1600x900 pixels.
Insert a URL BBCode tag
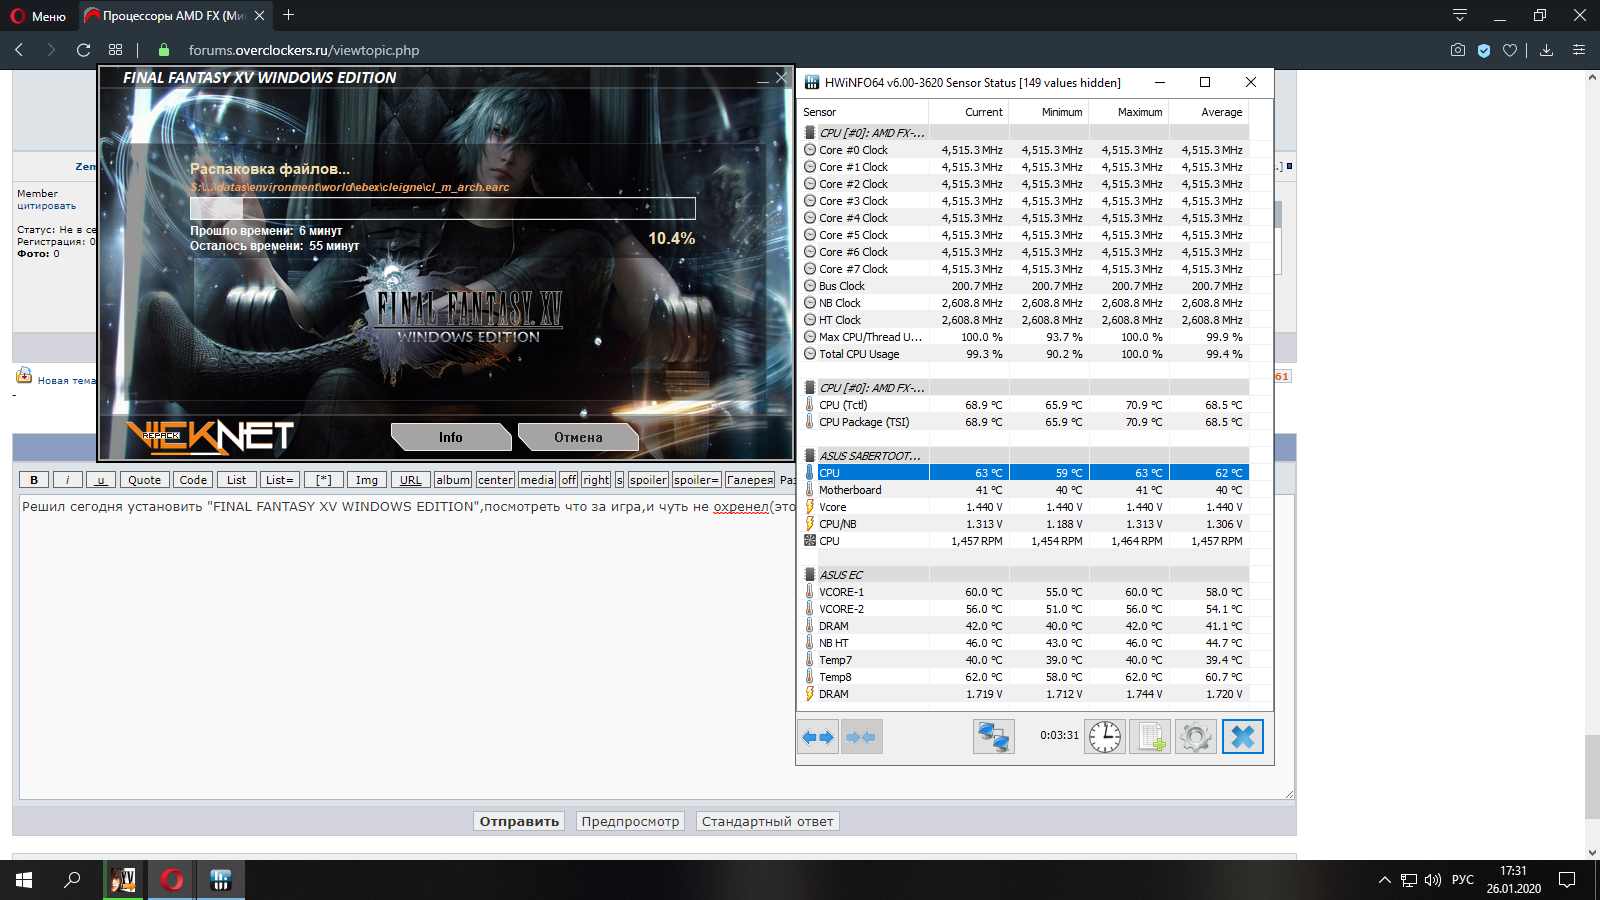(x=411, y=480)
